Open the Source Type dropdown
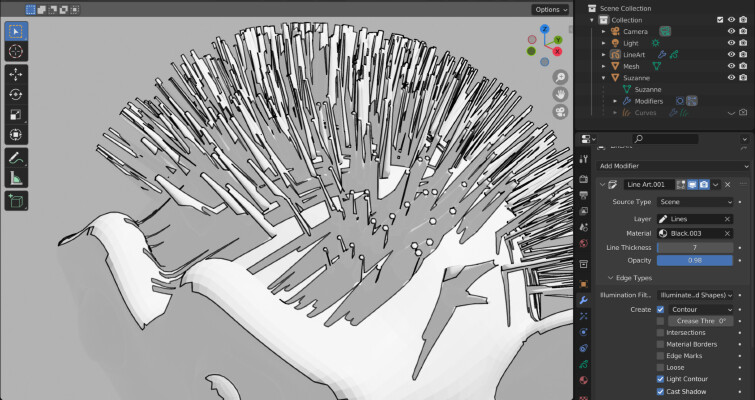755x400 pixels. (x=695, y=202)
